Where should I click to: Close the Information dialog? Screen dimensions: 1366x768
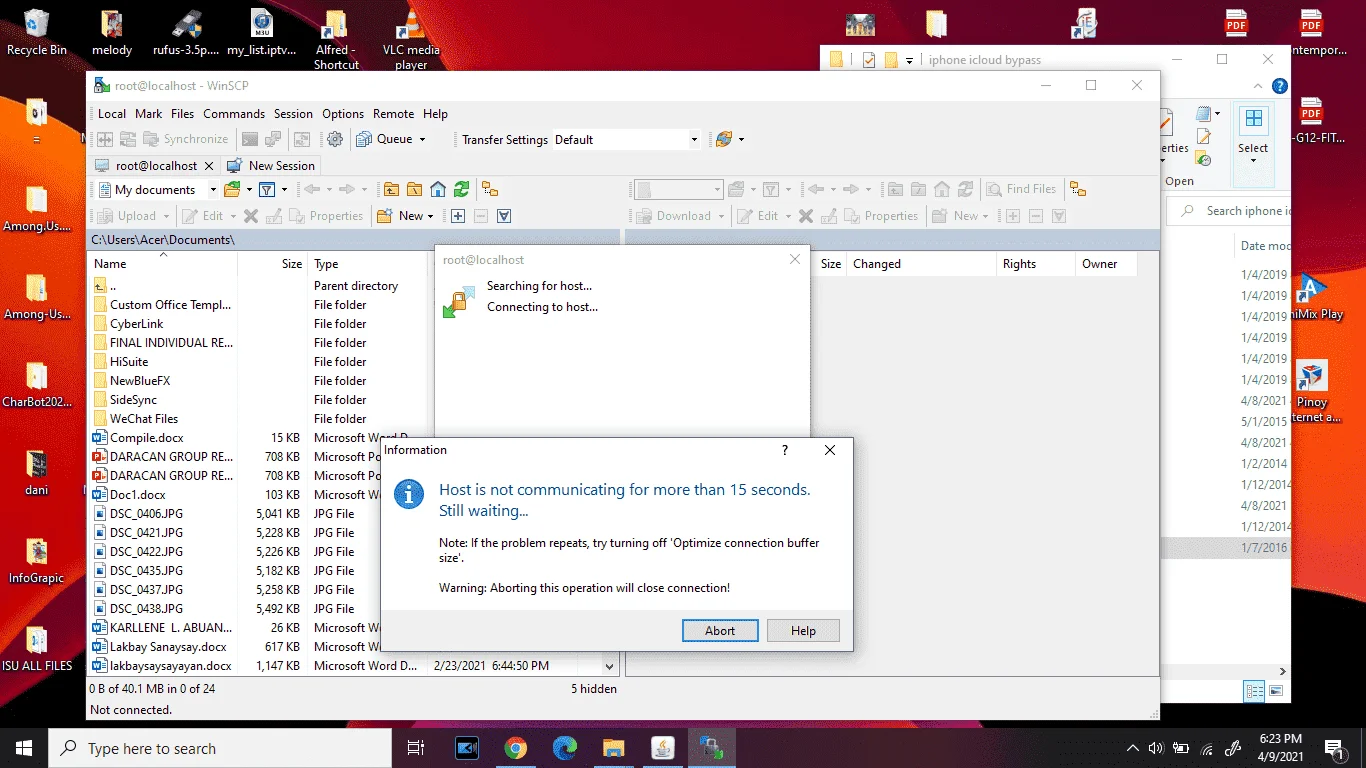click(x=830, y=450)
